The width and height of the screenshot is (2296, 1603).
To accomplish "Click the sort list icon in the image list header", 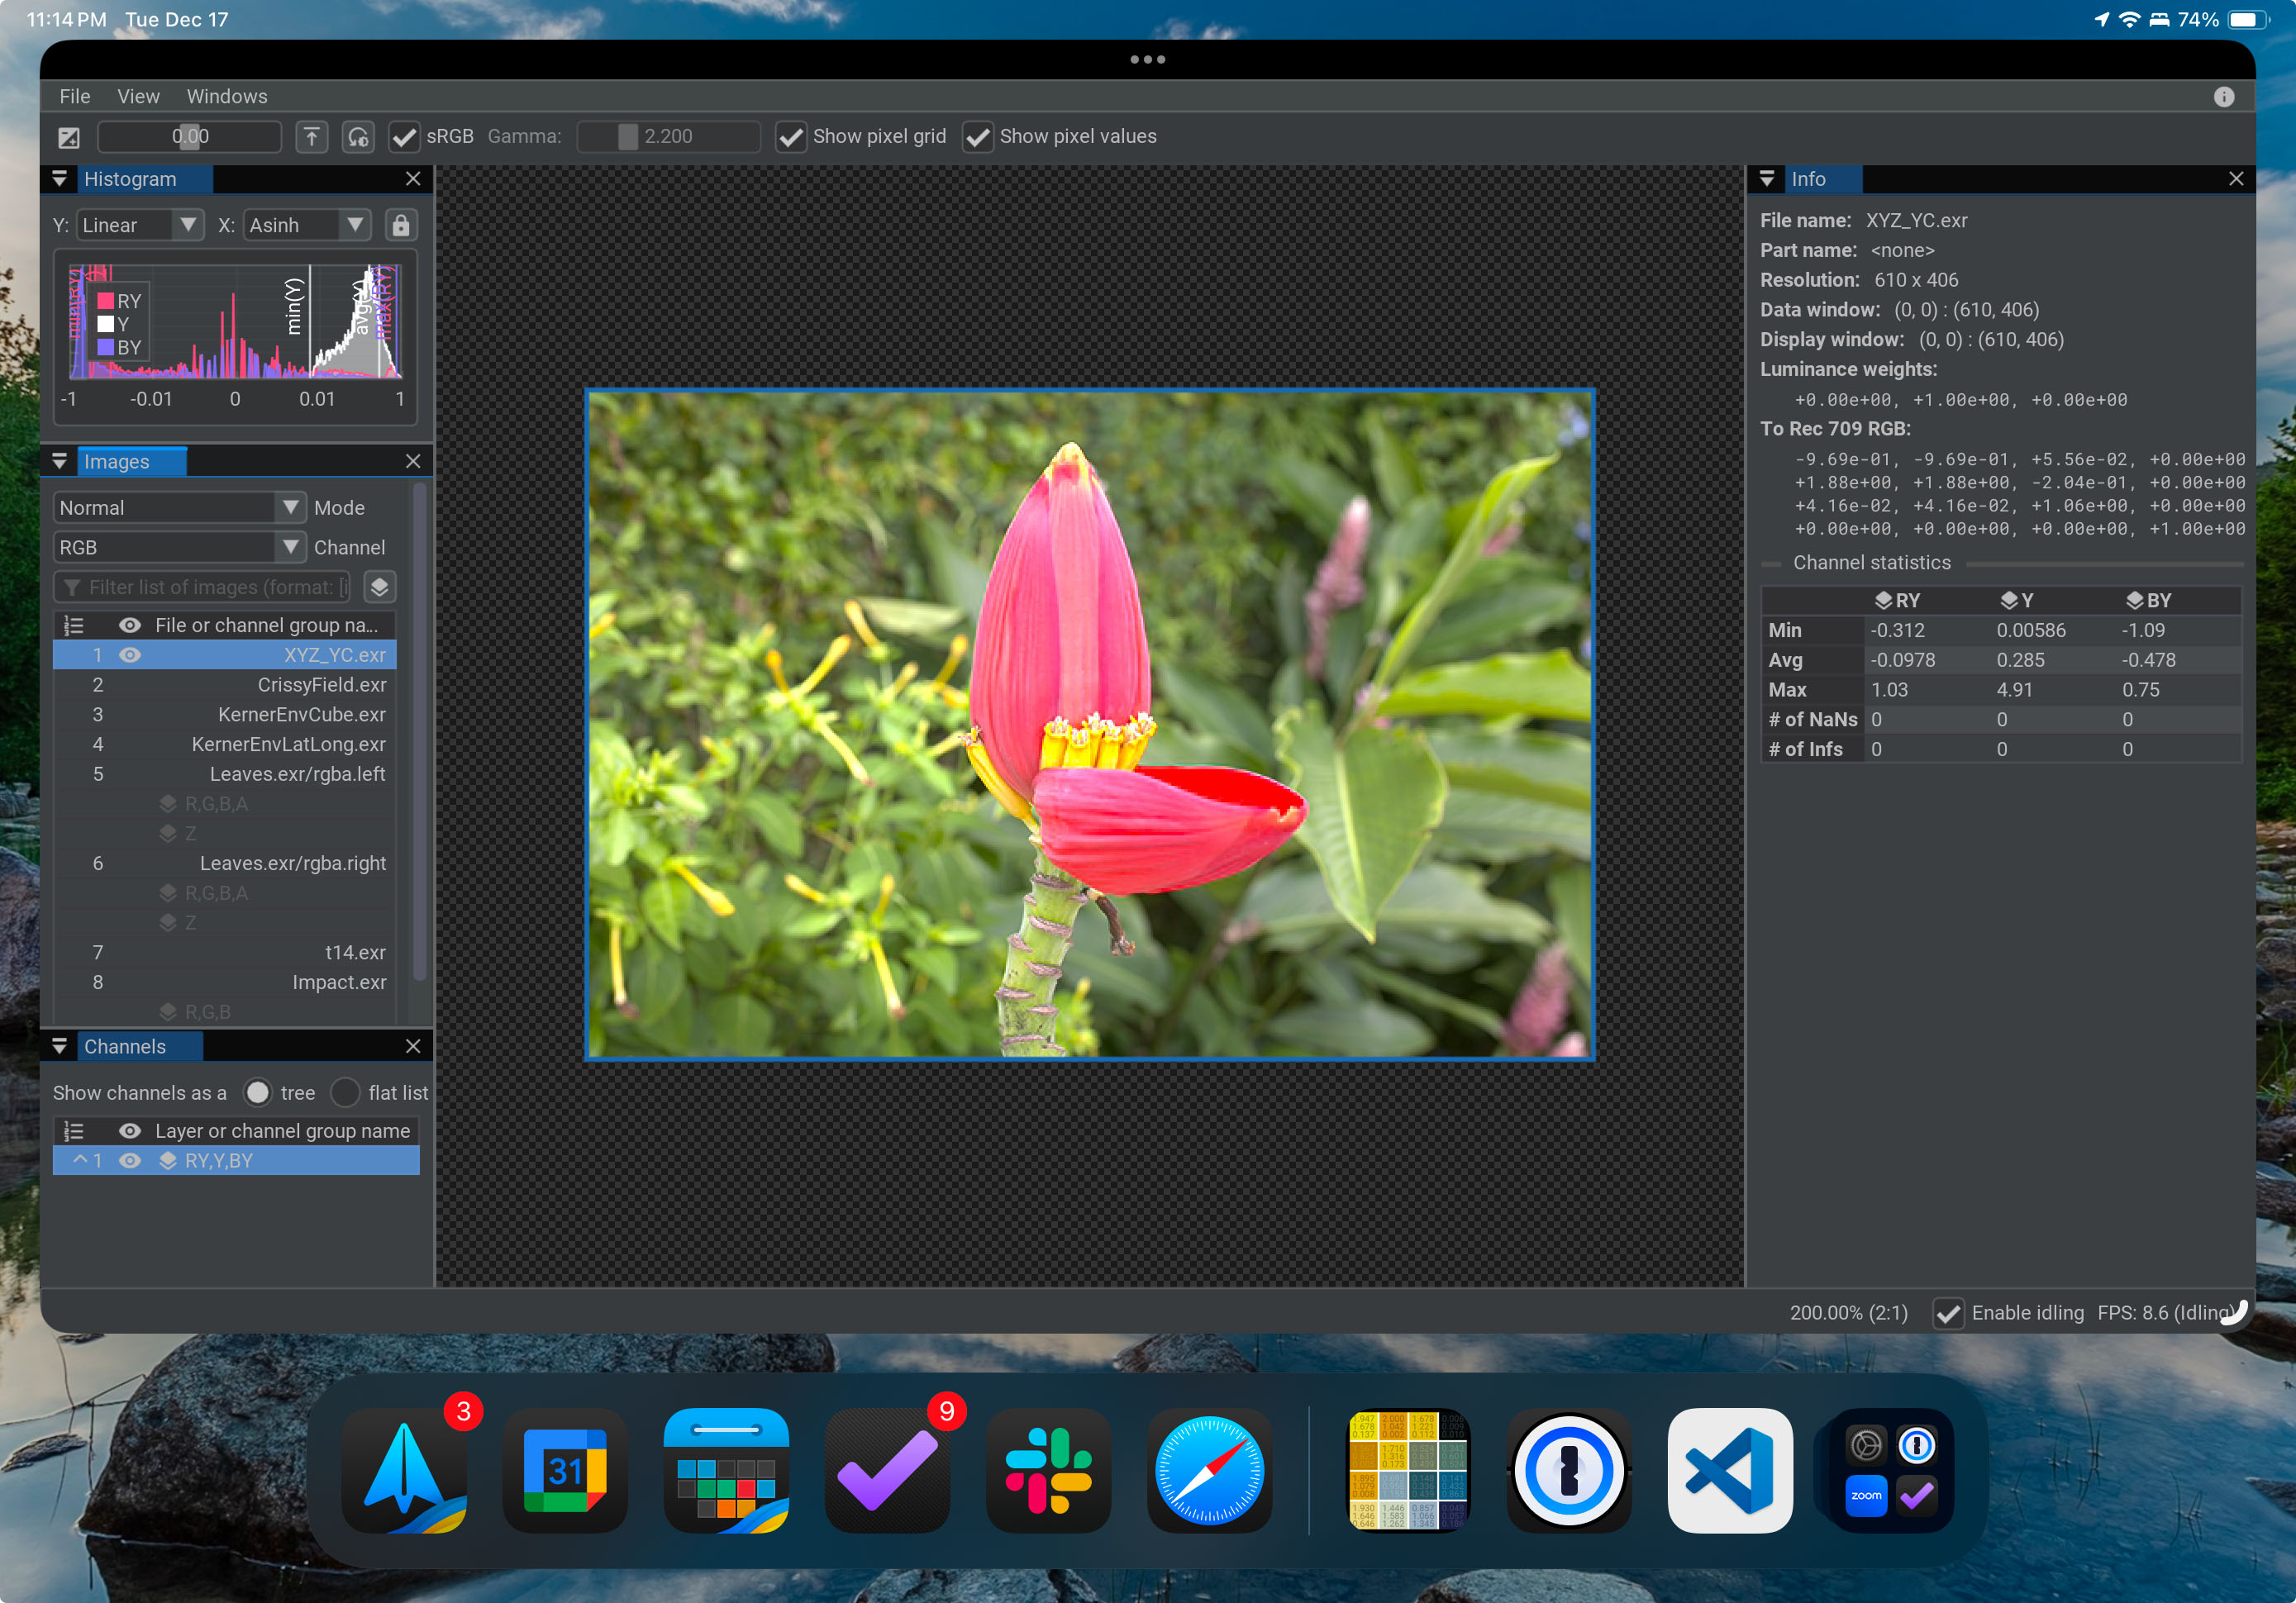I will click(73, 624).
